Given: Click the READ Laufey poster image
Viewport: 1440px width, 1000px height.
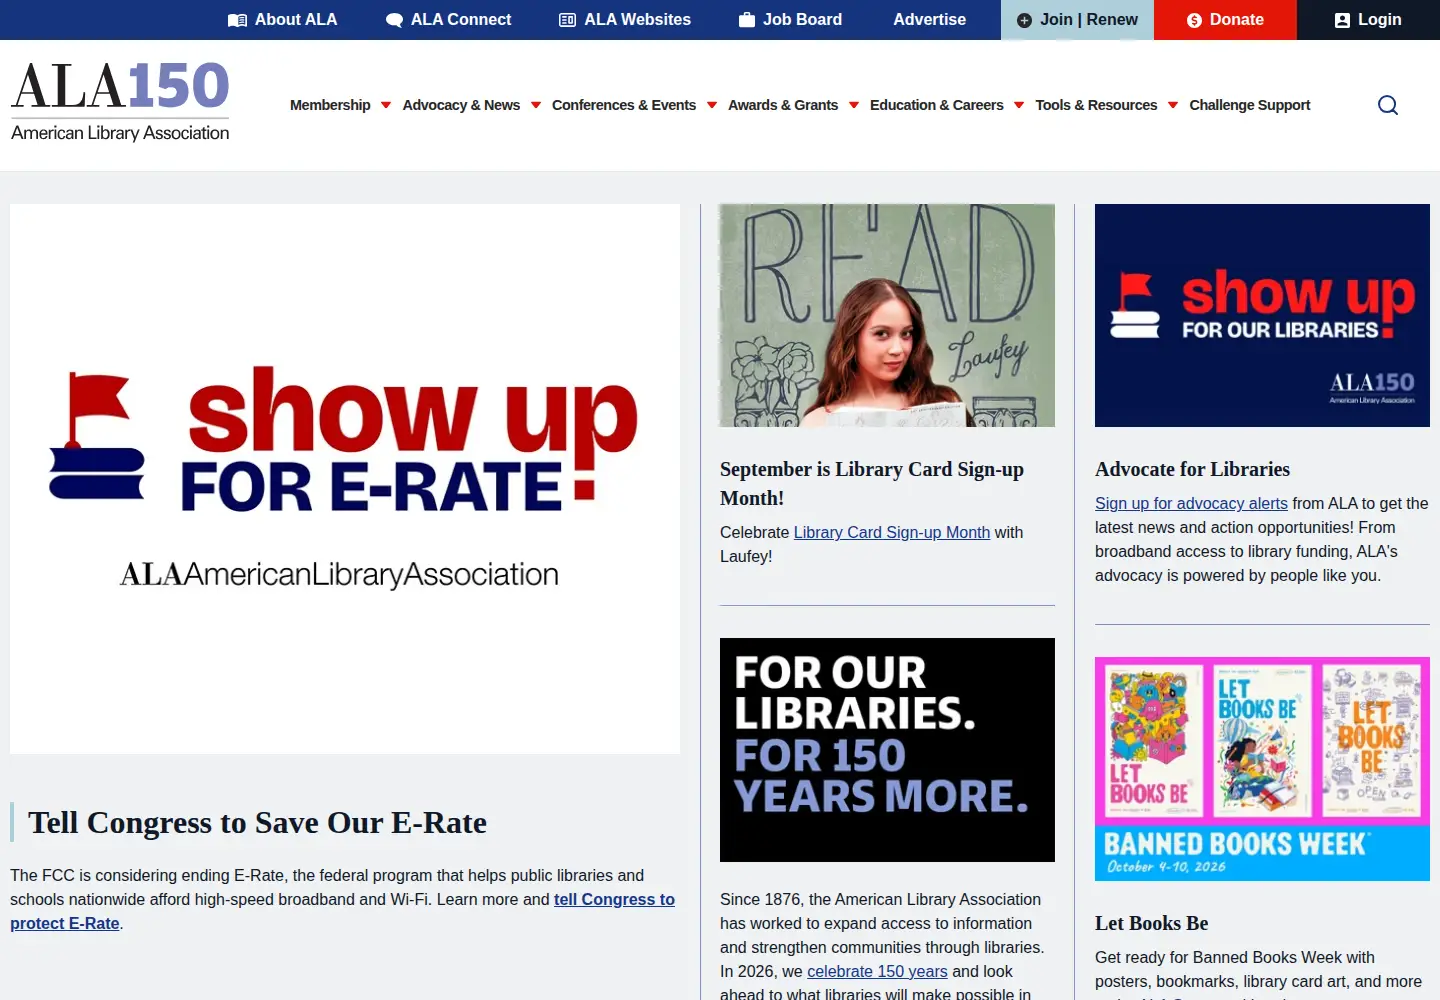Looking at the screenshot, I should [887, 315].
